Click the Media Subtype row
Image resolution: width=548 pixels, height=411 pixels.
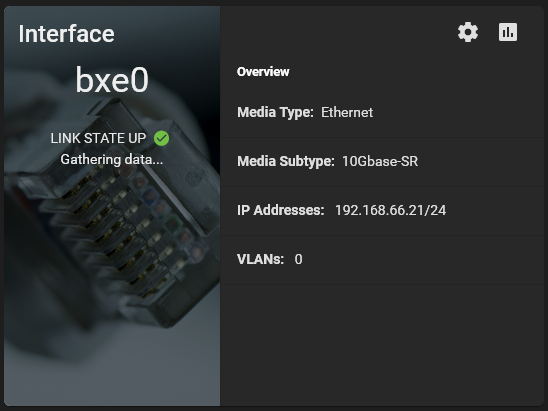382,162
